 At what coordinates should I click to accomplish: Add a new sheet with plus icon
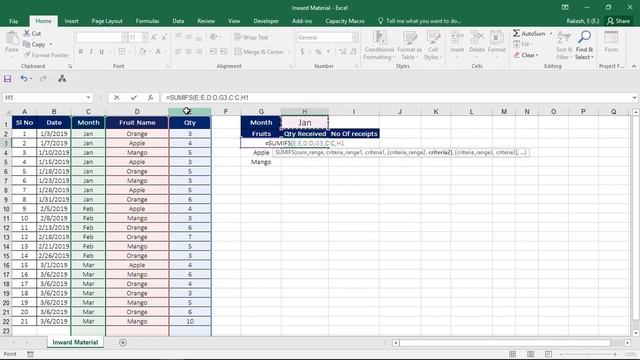tap(123, 342)
